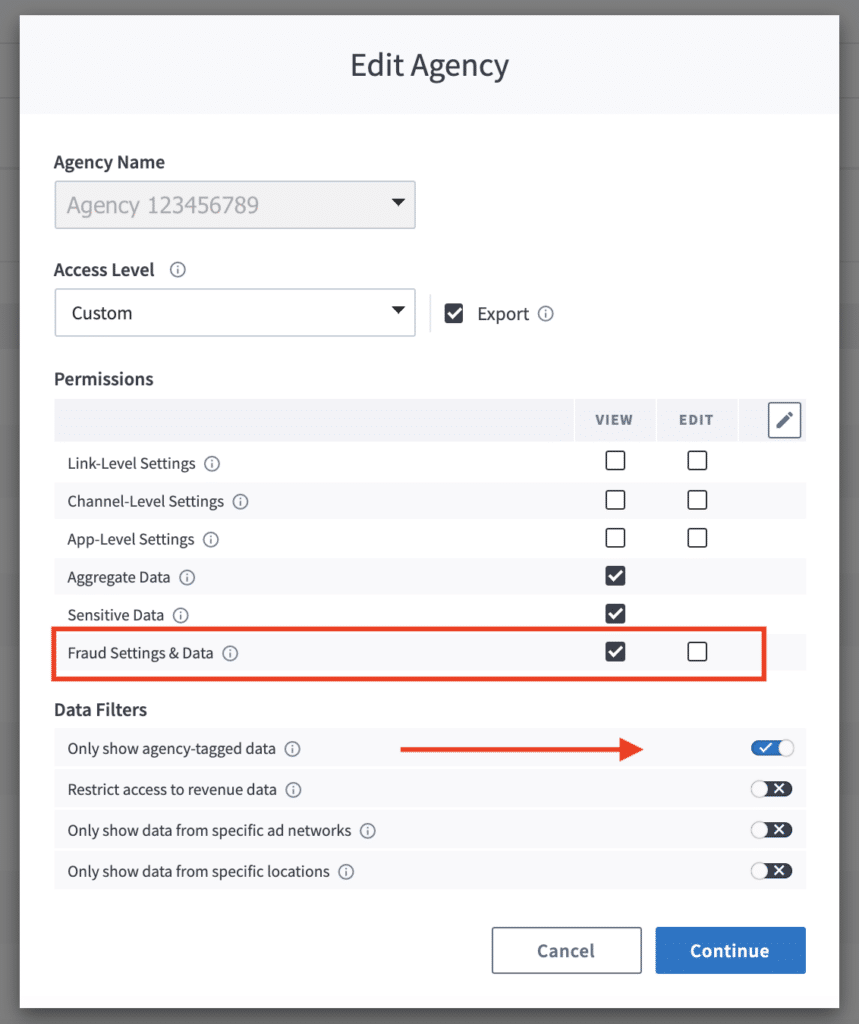859x1024 pixels.
Task: Click info icon for agency-tagged data filter
Action: [x=293, y=749]
